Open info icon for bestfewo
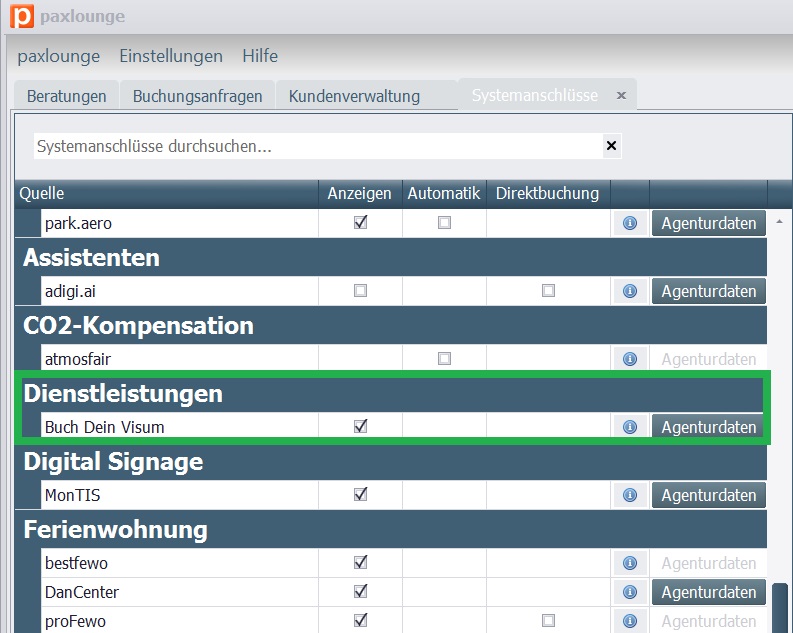This screenshot has height=633, width=793. (630, 563)
